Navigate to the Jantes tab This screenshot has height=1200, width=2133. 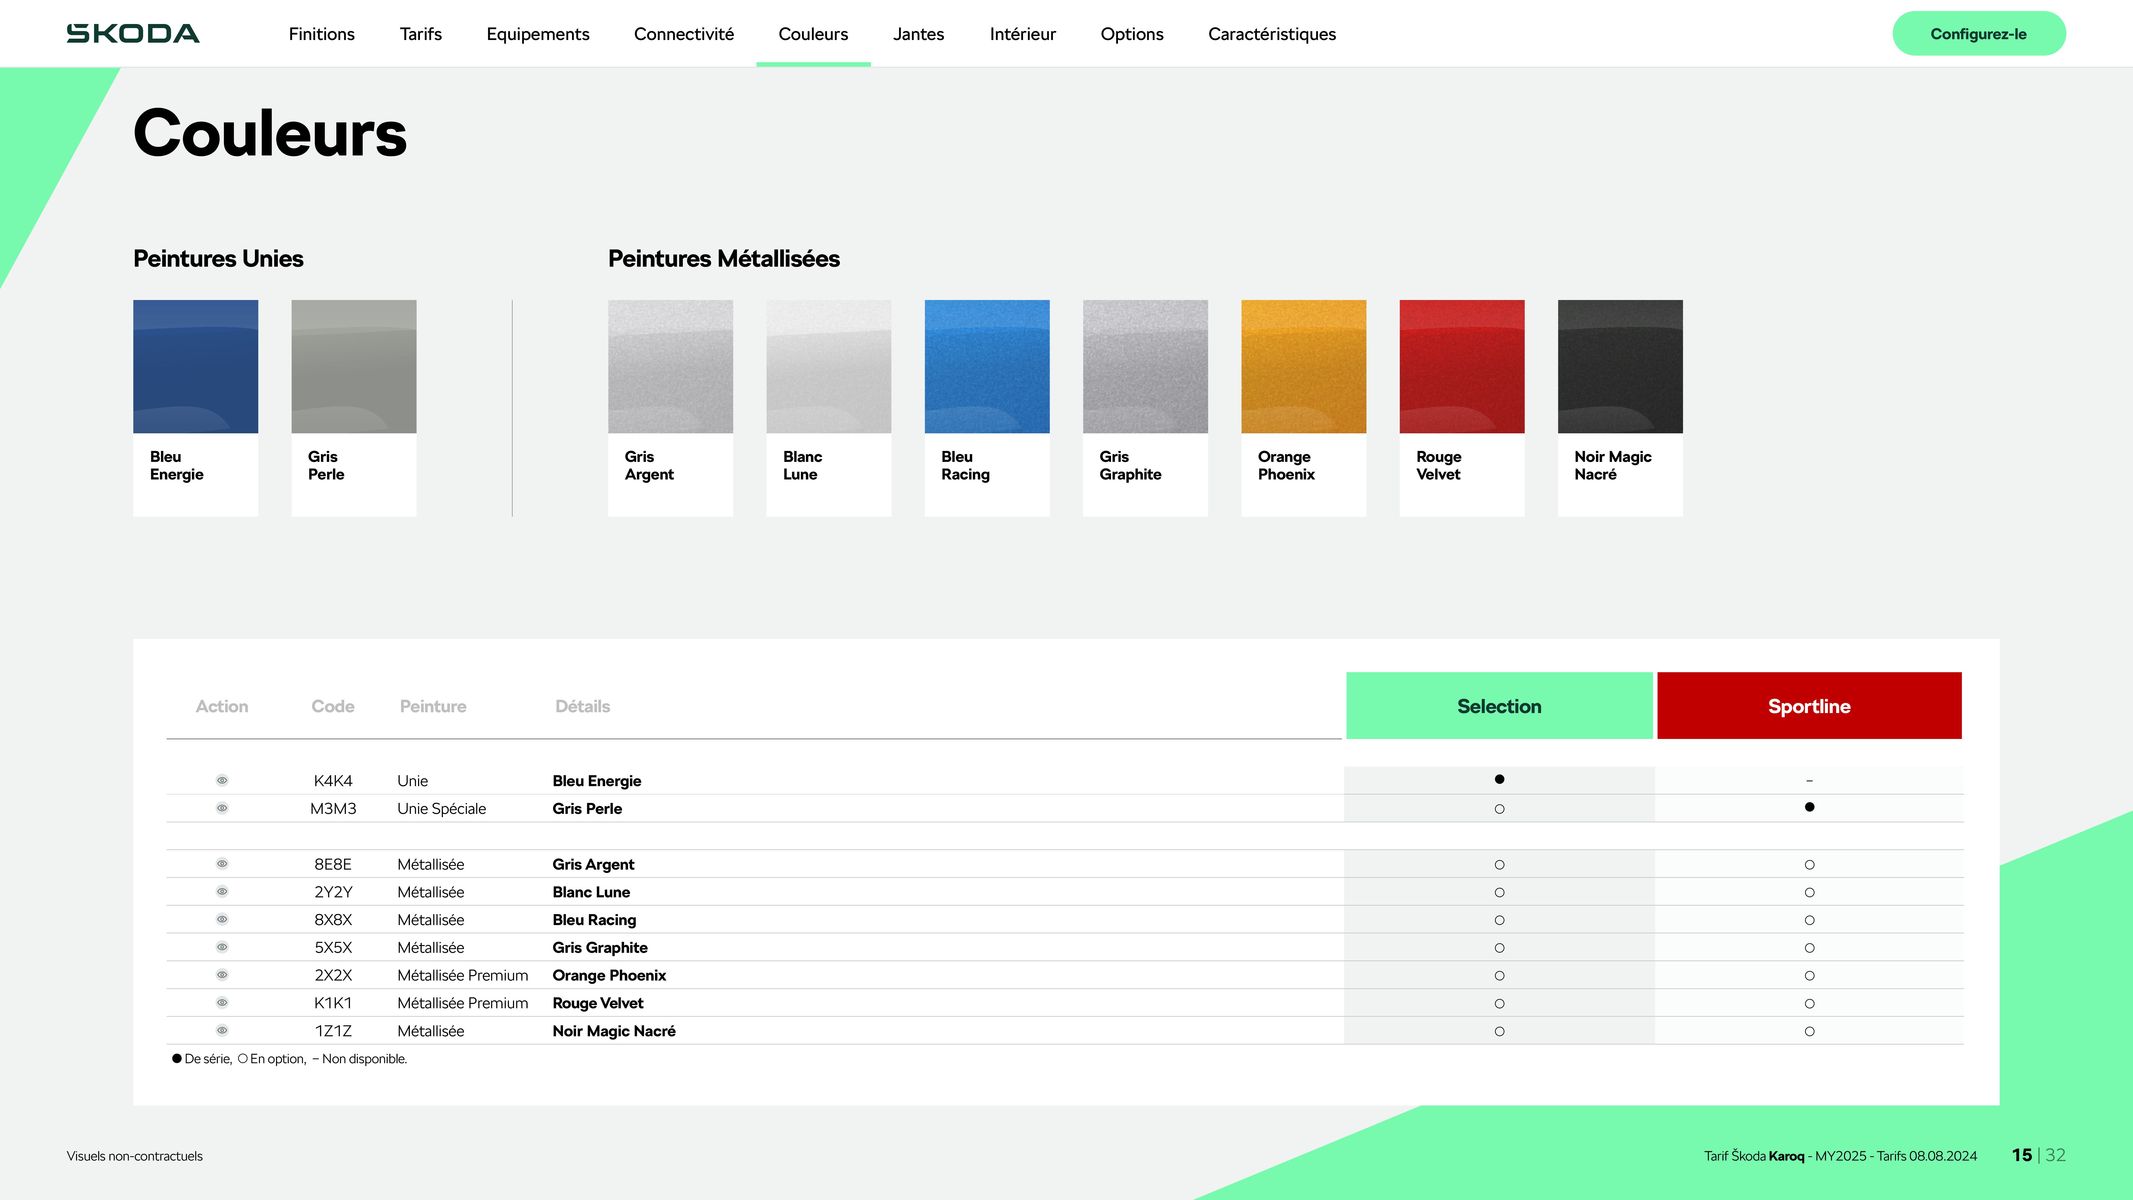[x=919, y=32]
